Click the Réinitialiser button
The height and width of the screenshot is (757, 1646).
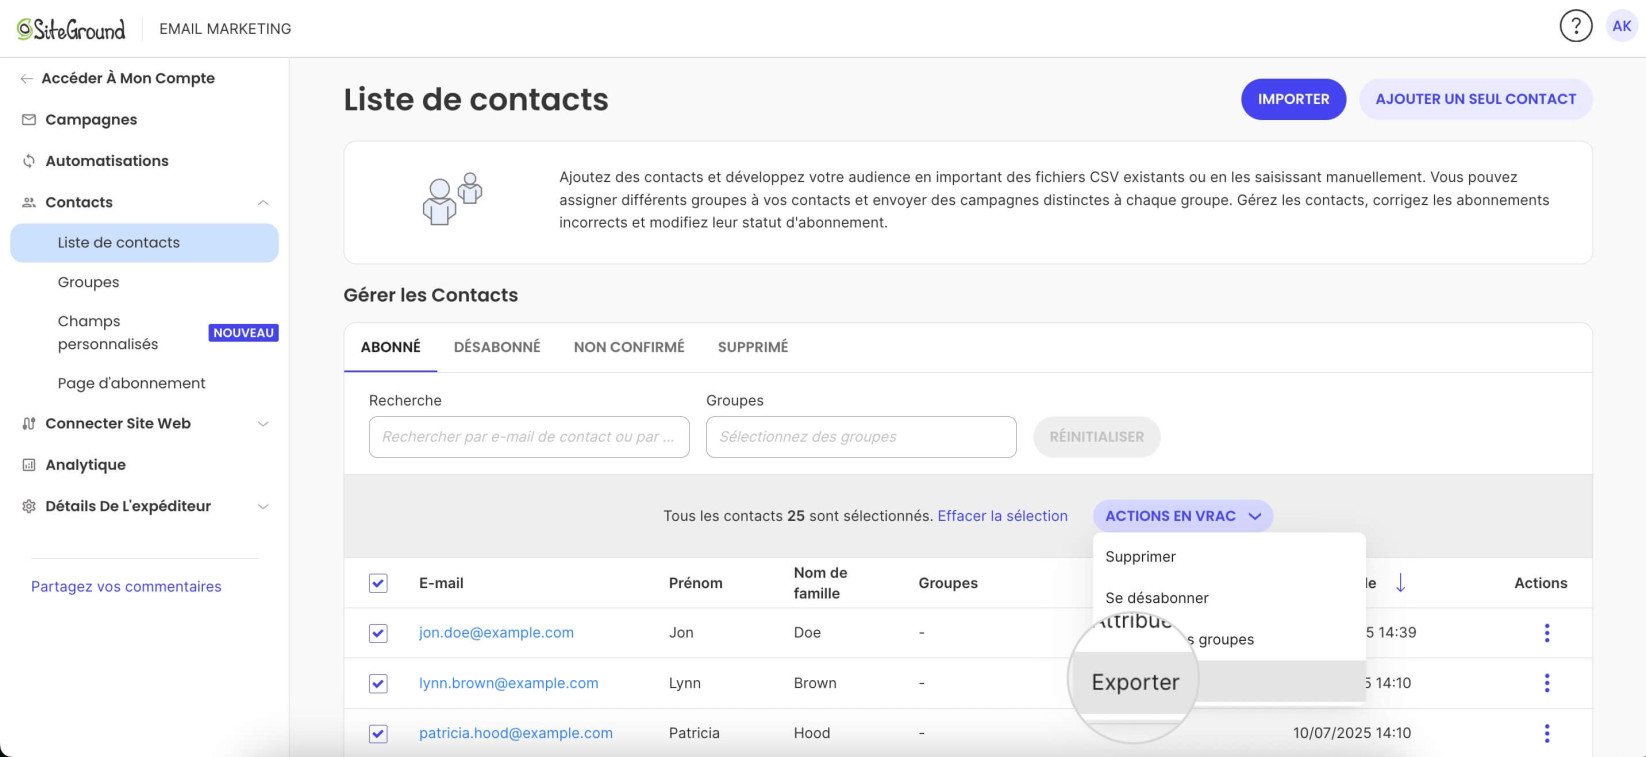tap(1096, 437)
